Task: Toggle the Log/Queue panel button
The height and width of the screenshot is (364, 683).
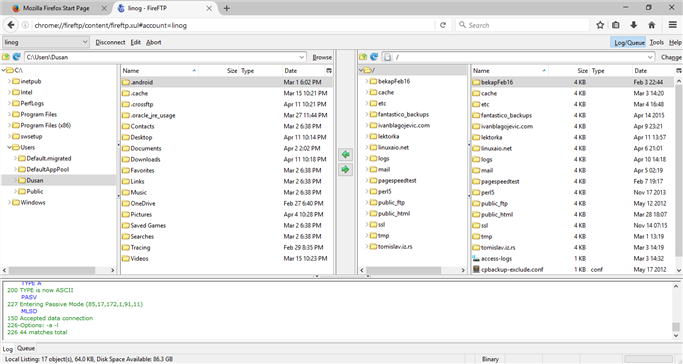Action: (x=629, y=42)
